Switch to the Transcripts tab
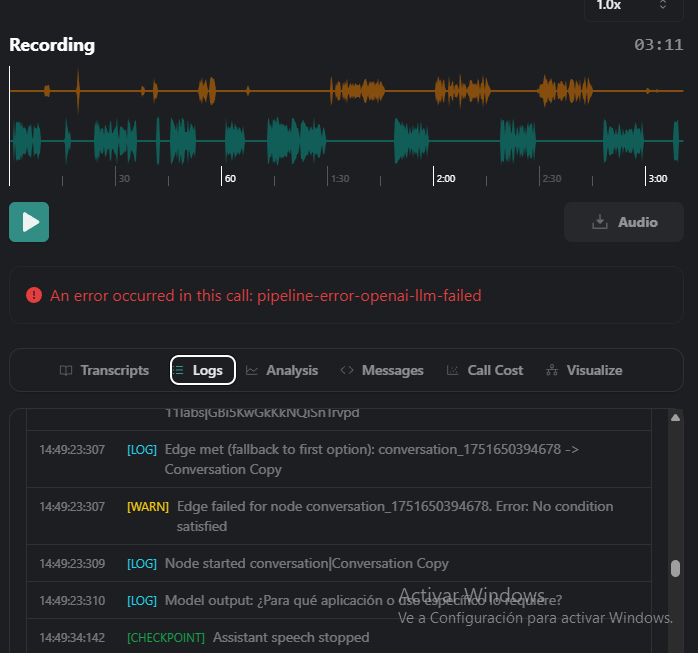The height and width of the screenshot is (653, 698). pyautogui.click(x=104, y=370)
